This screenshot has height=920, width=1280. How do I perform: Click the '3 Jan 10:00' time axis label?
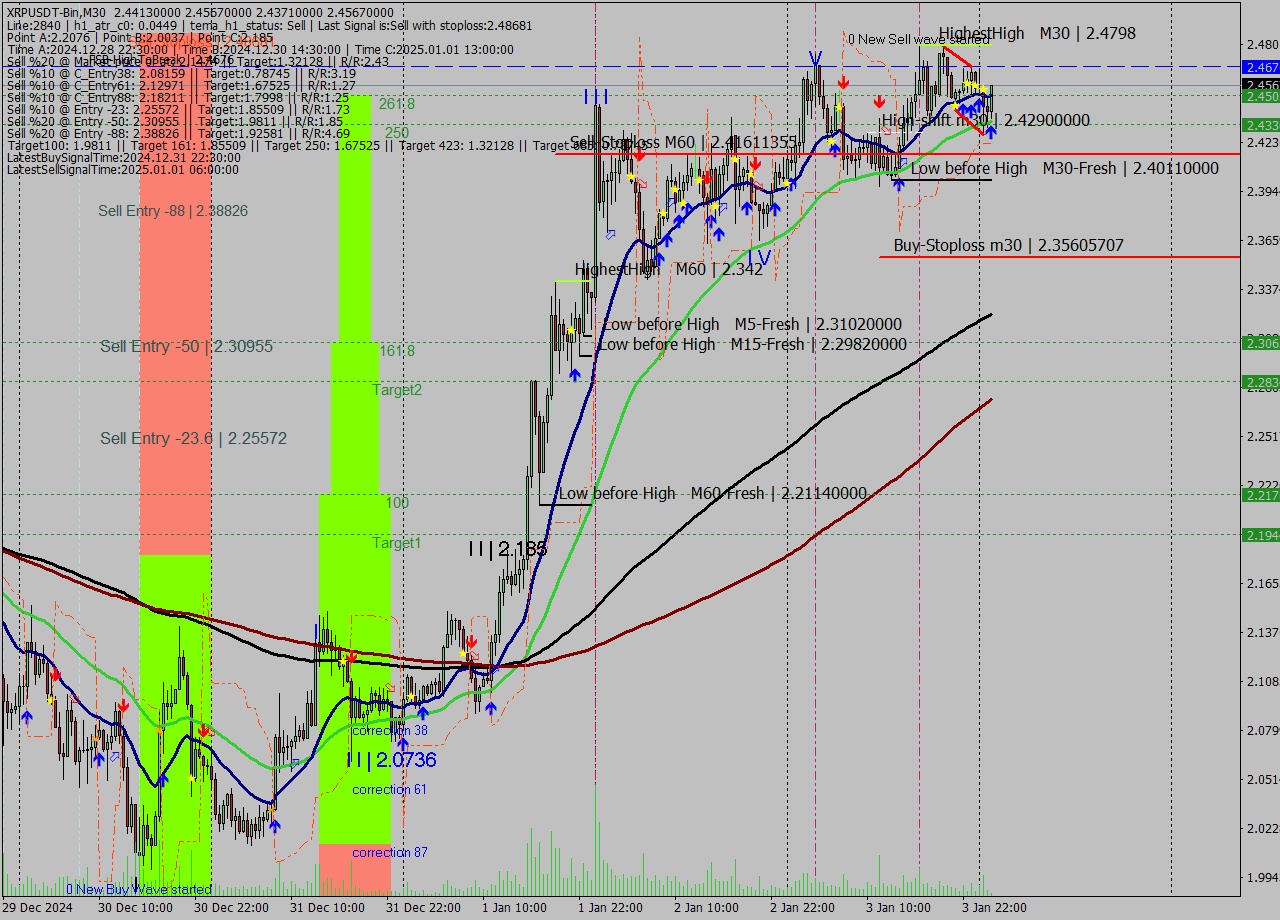(x=898, y=908)
